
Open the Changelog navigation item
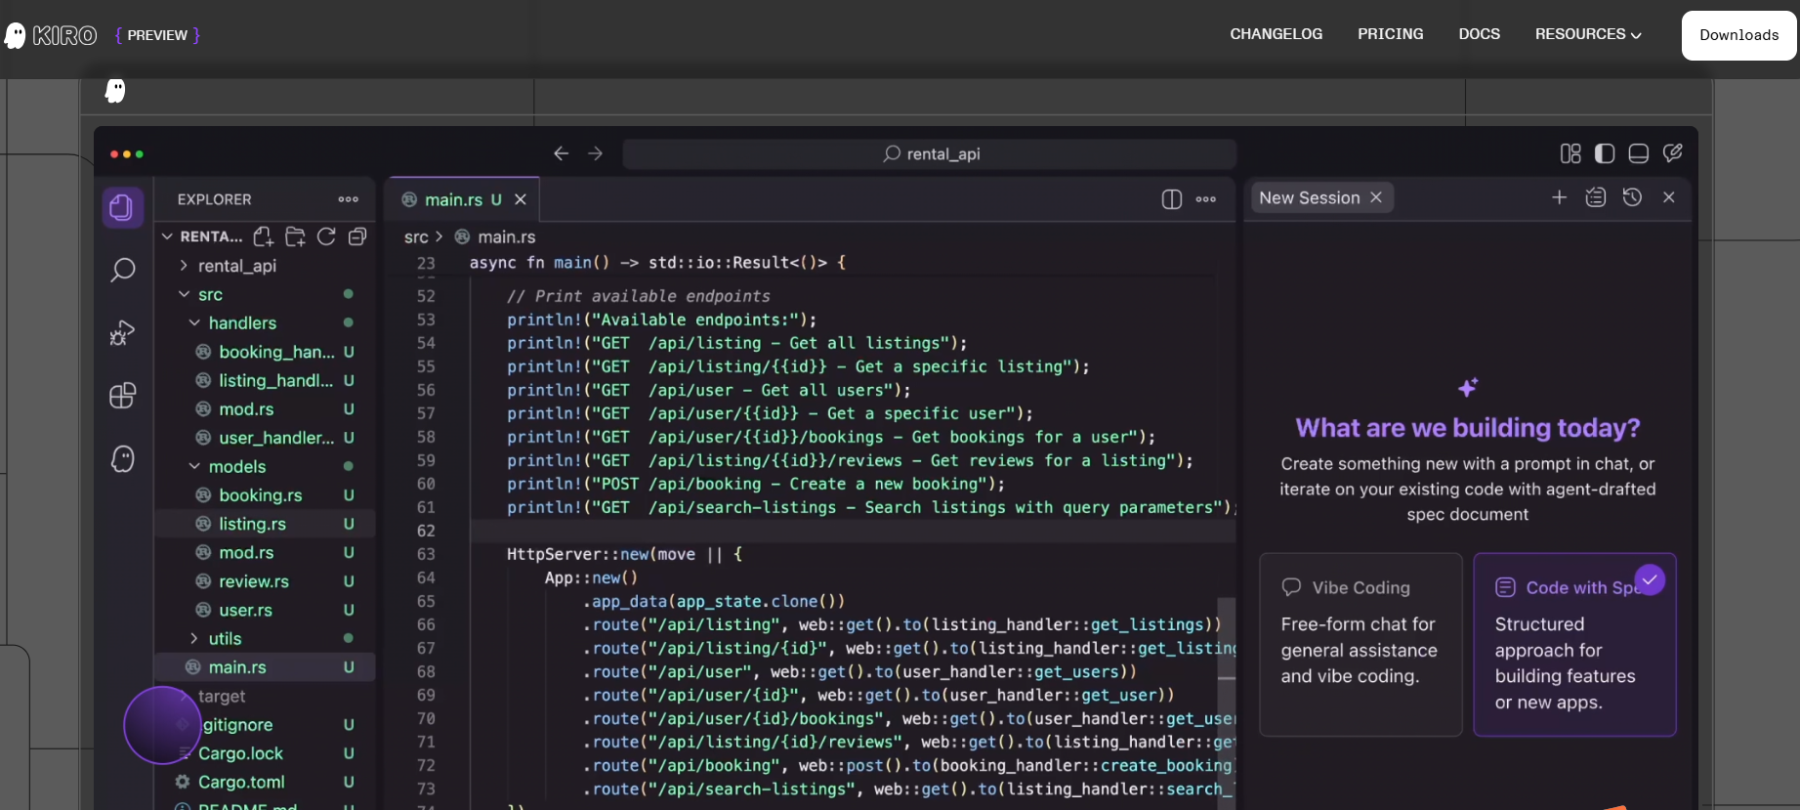click(1276, 35)
